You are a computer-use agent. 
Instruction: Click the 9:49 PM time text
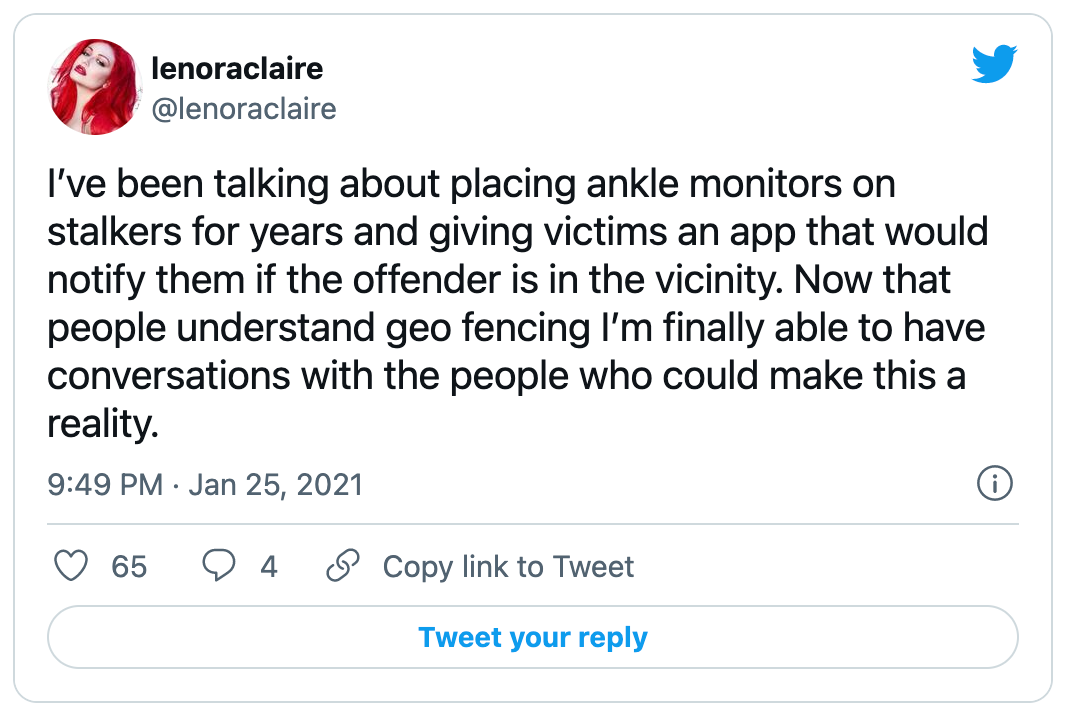click(105, 486)
